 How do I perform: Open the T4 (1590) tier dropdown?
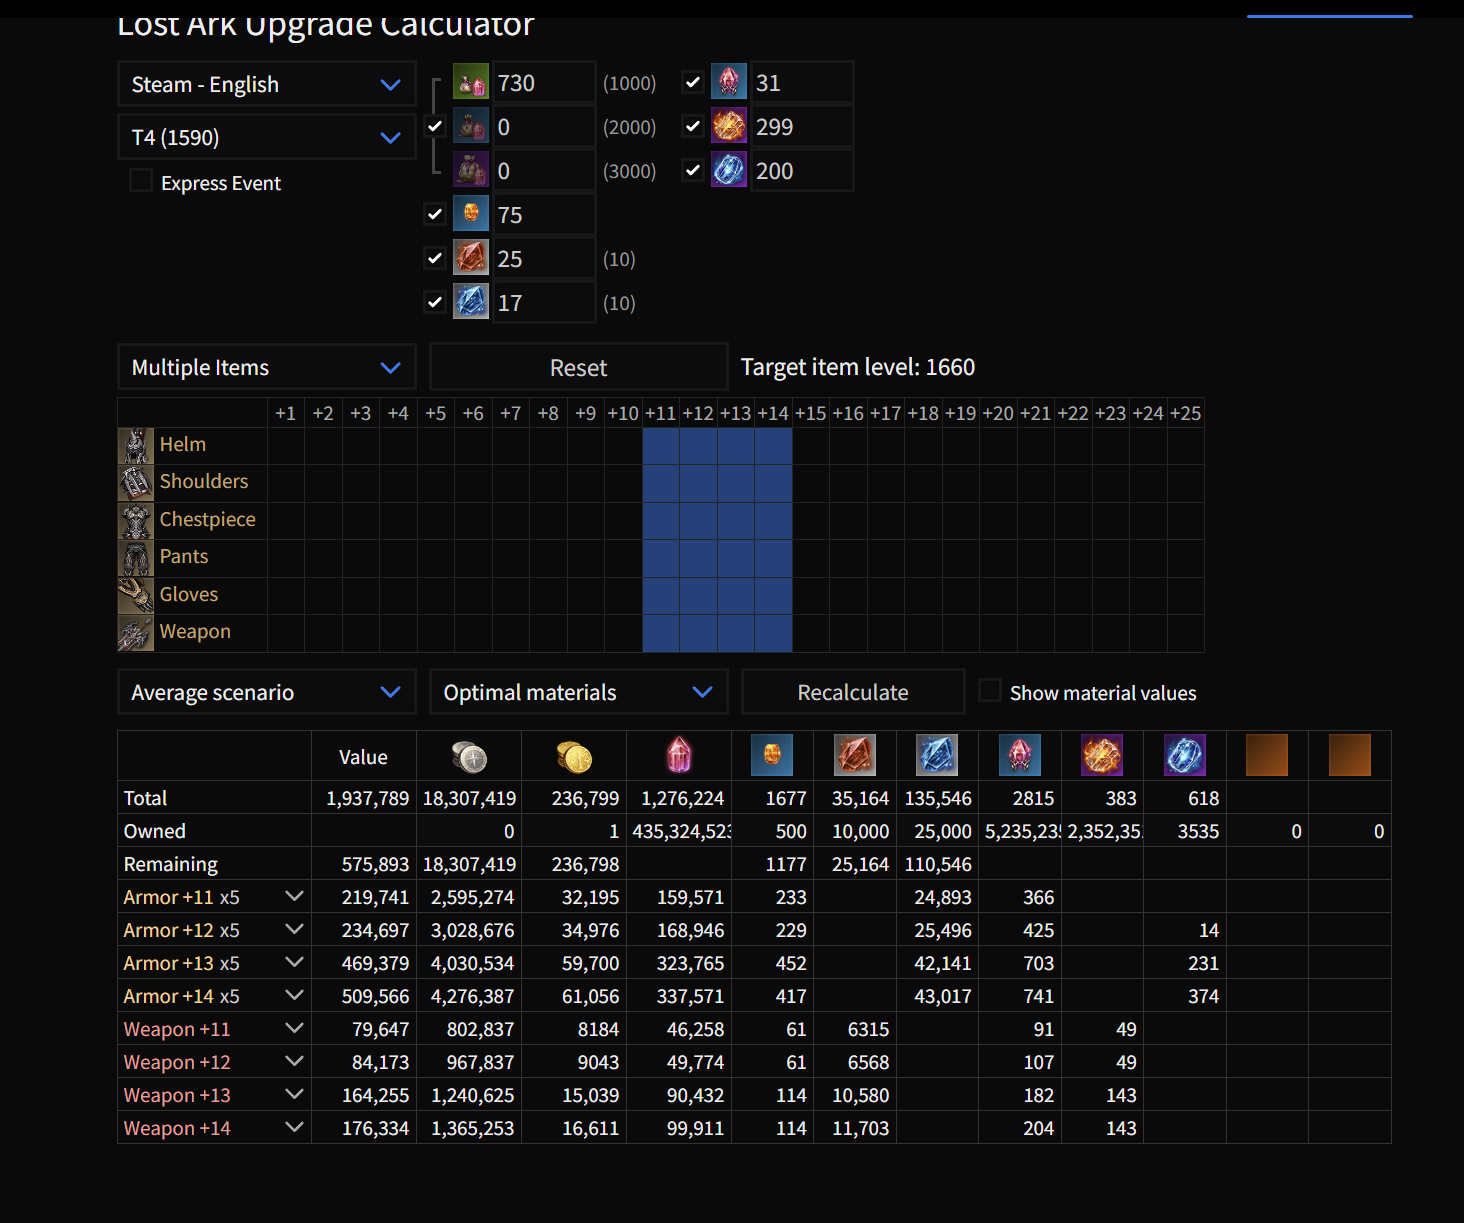point(266,137)
